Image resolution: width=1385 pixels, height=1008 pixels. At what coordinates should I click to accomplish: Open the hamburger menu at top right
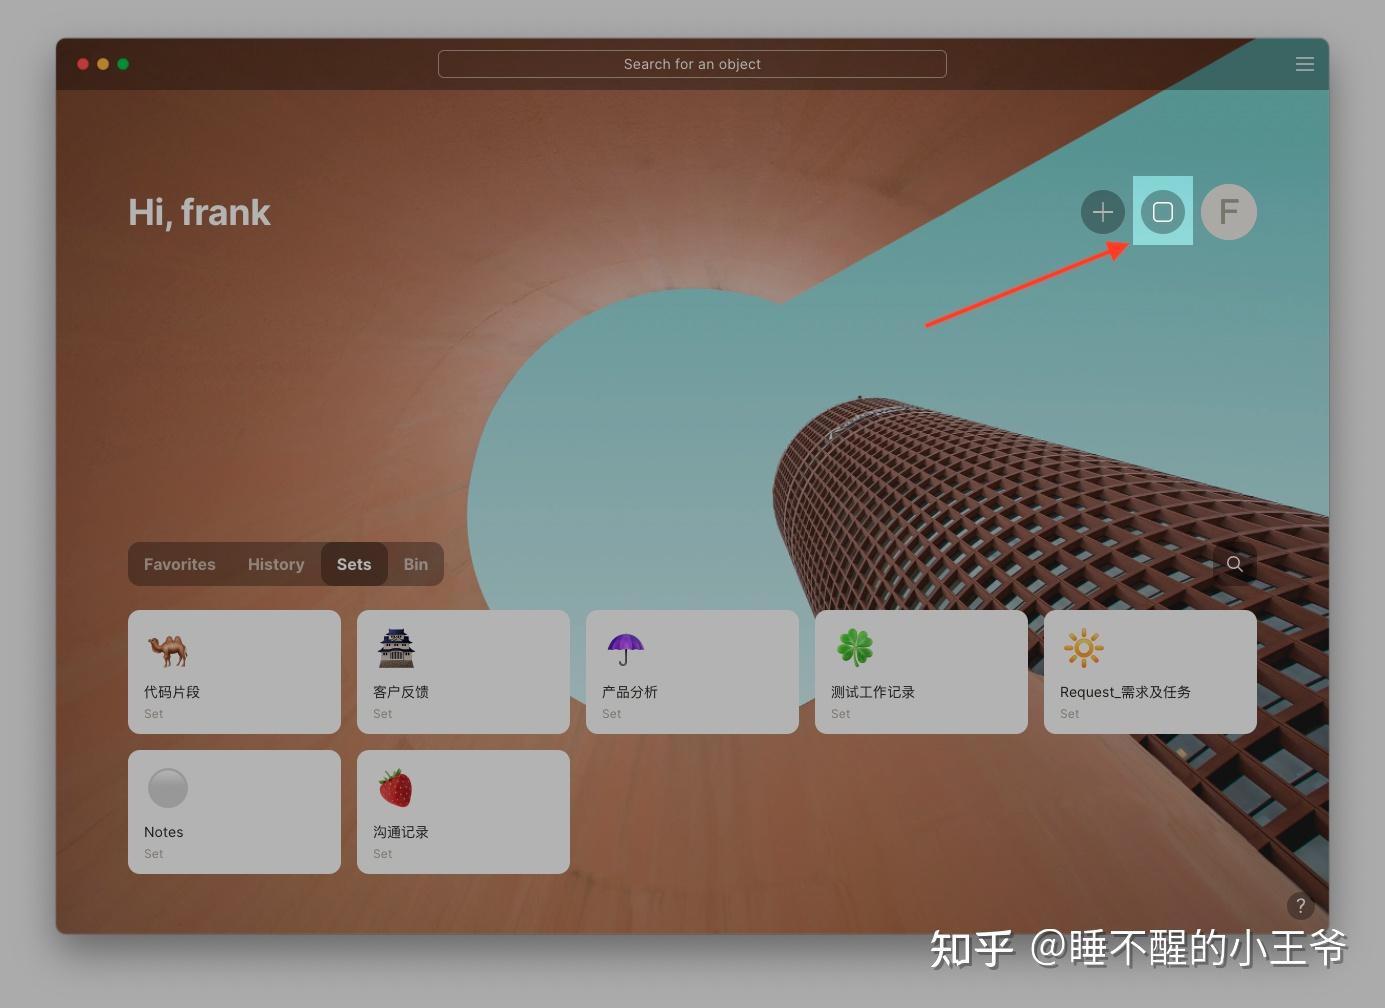[x=1305, y=63]
